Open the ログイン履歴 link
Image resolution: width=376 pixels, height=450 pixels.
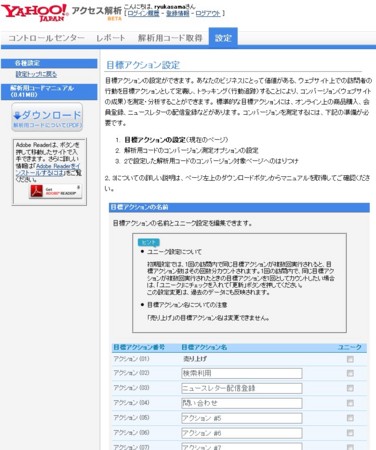click(143, 13)
